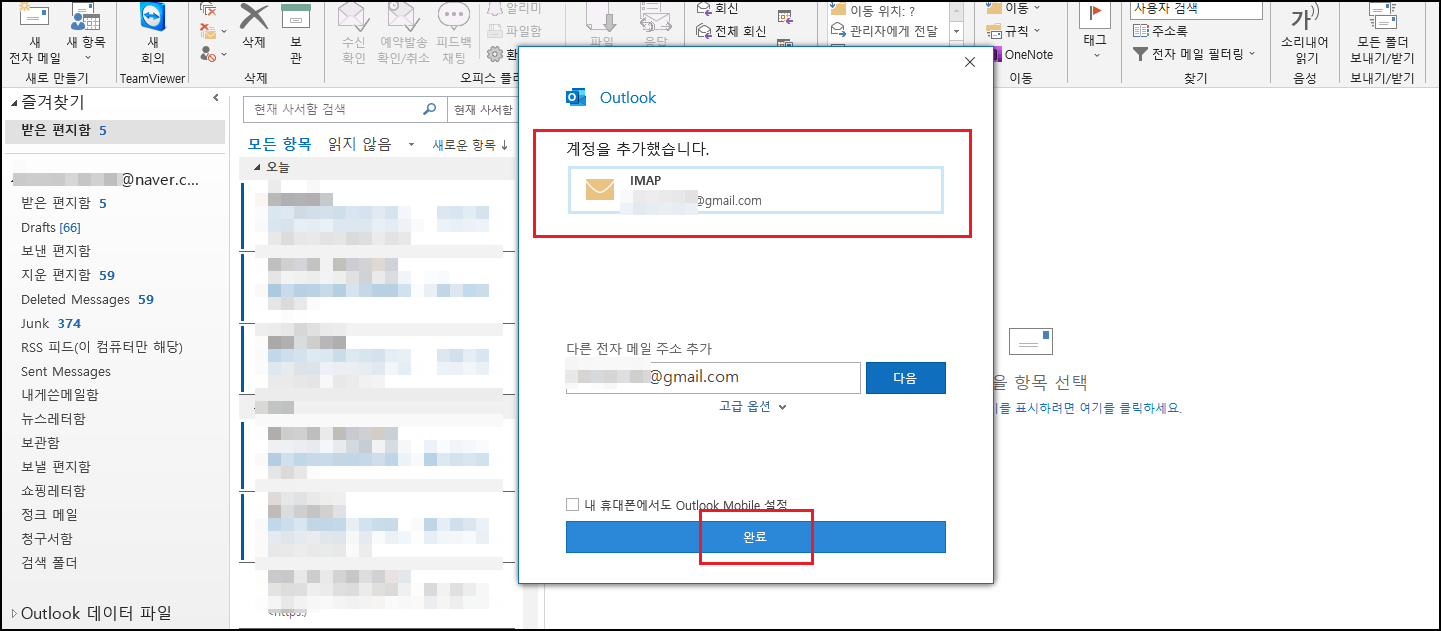The height and width of the screenshot is (631, 1441).
Task: Archive message with 보관 button
Action: pyautogui.click(x=295, y=35)
